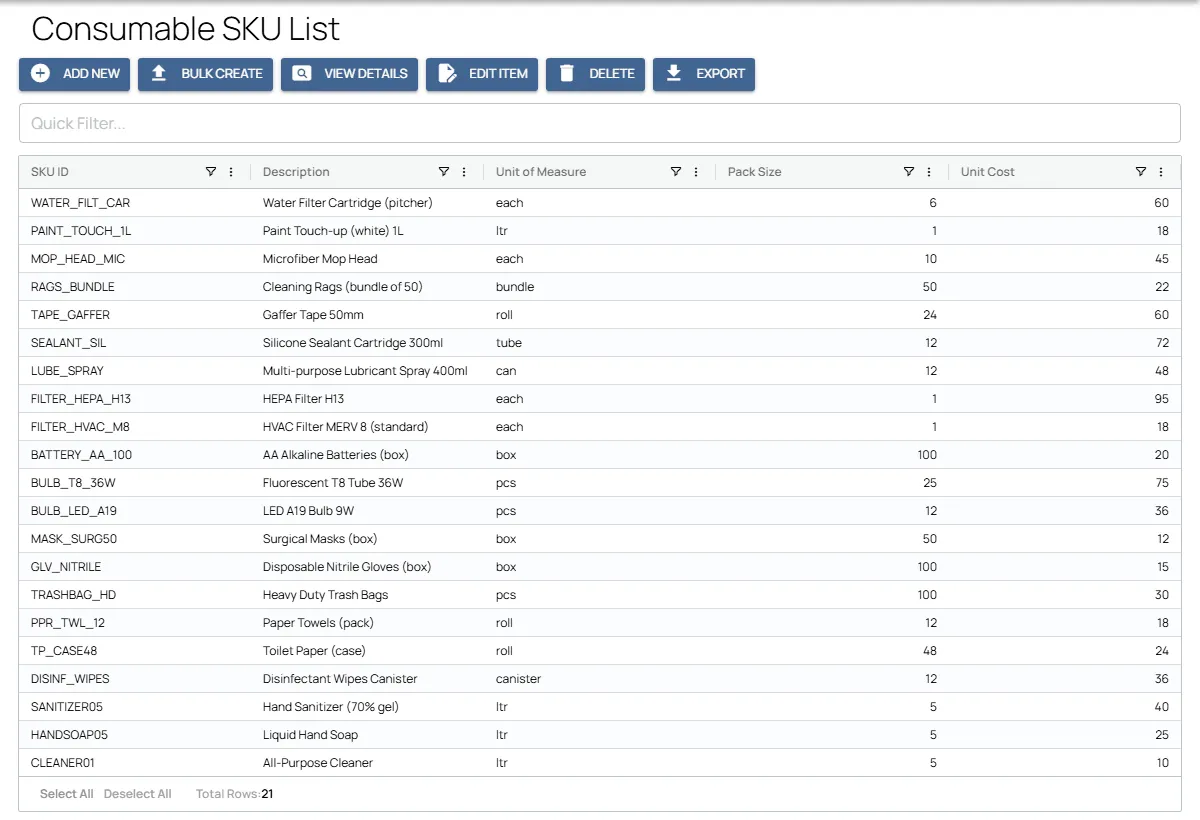This screenshot has height=820, width=1200.
Task: Click the trash can icon on Delete
Action: pos(567,73)
